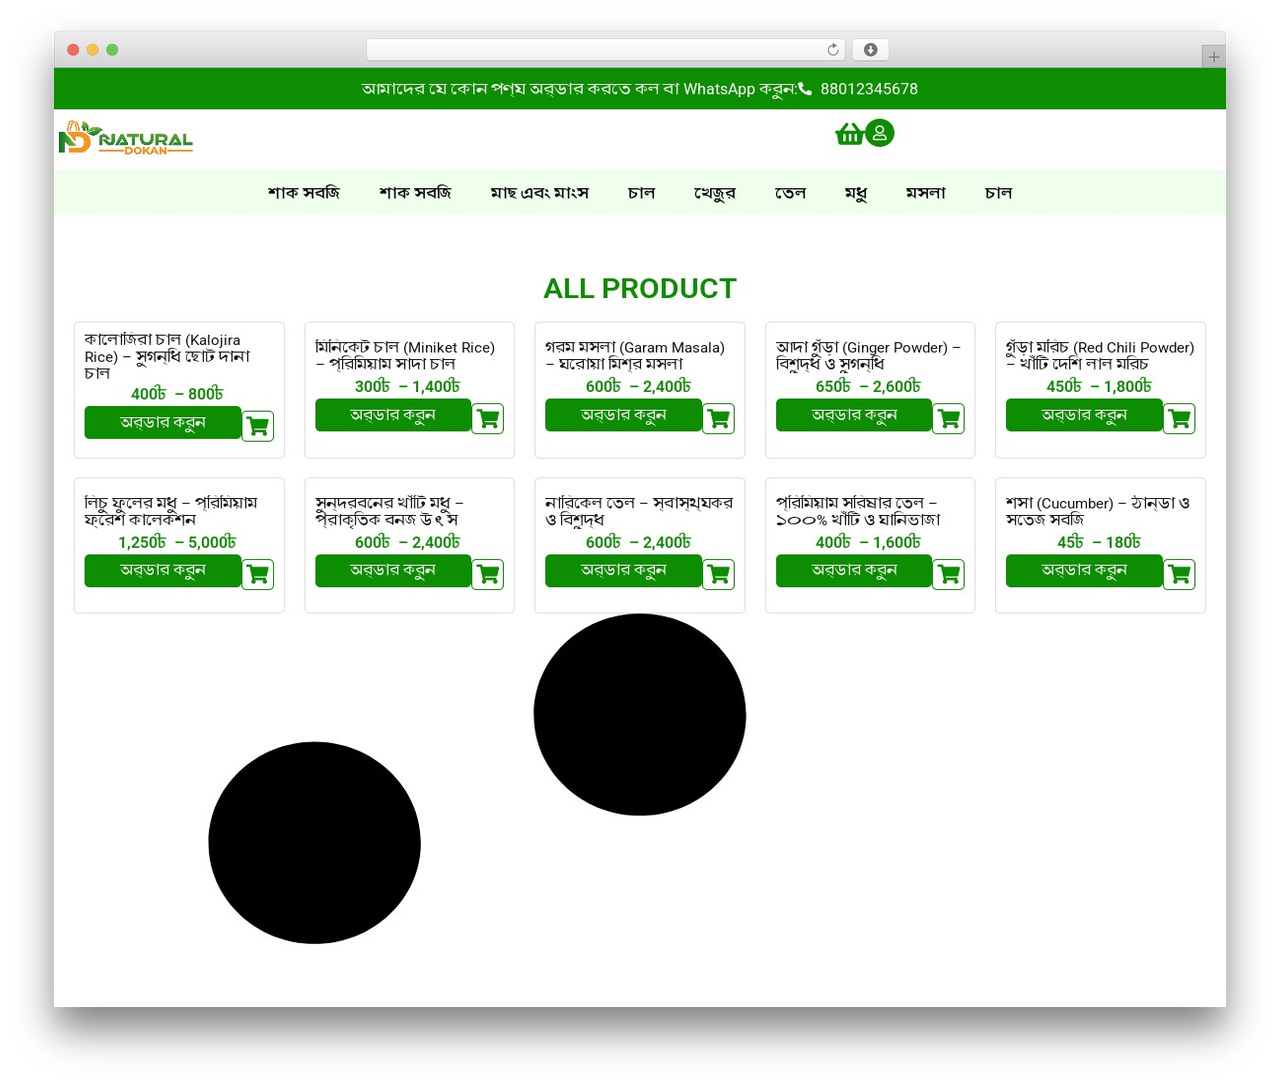Click the cart icon for নারিকেল তেল
The width and height of the screenshot is (1280, 1084).
[x=719, y=574]
